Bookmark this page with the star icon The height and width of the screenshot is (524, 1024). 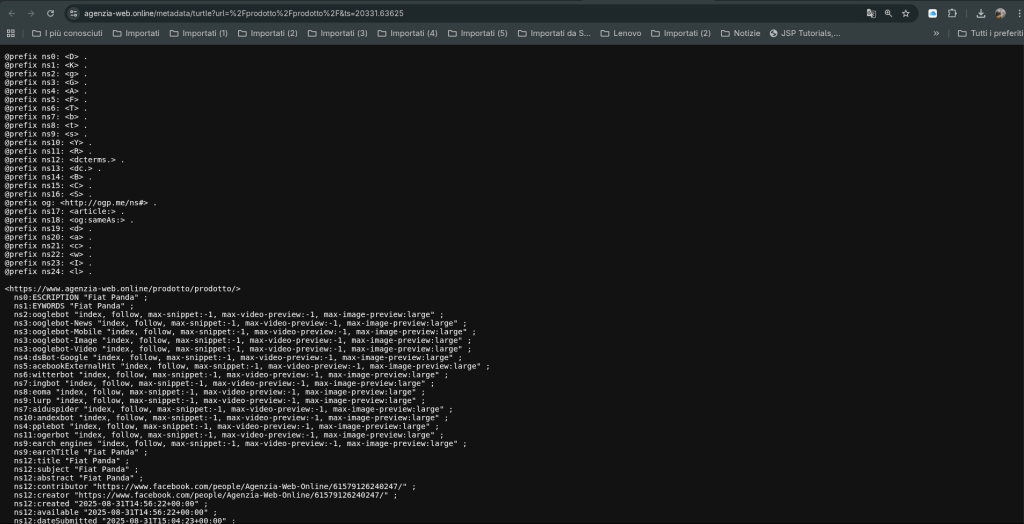(905, 14)
